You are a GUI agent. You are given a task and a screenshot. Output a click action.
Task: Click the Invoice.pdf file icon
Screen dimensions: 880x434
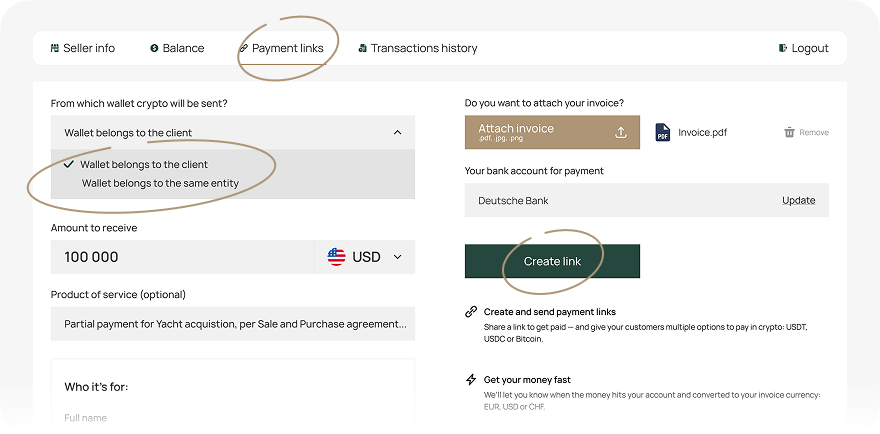662,132
